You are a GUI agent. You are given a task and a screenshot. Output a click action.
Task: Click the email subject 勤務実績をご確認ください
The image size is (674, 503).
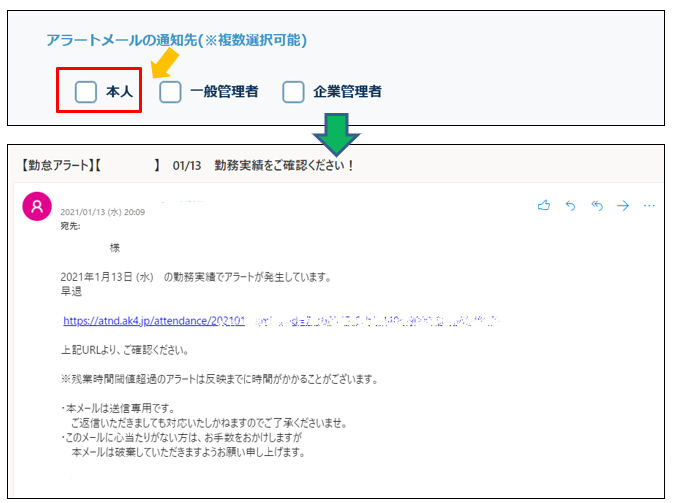click(284, 166)
